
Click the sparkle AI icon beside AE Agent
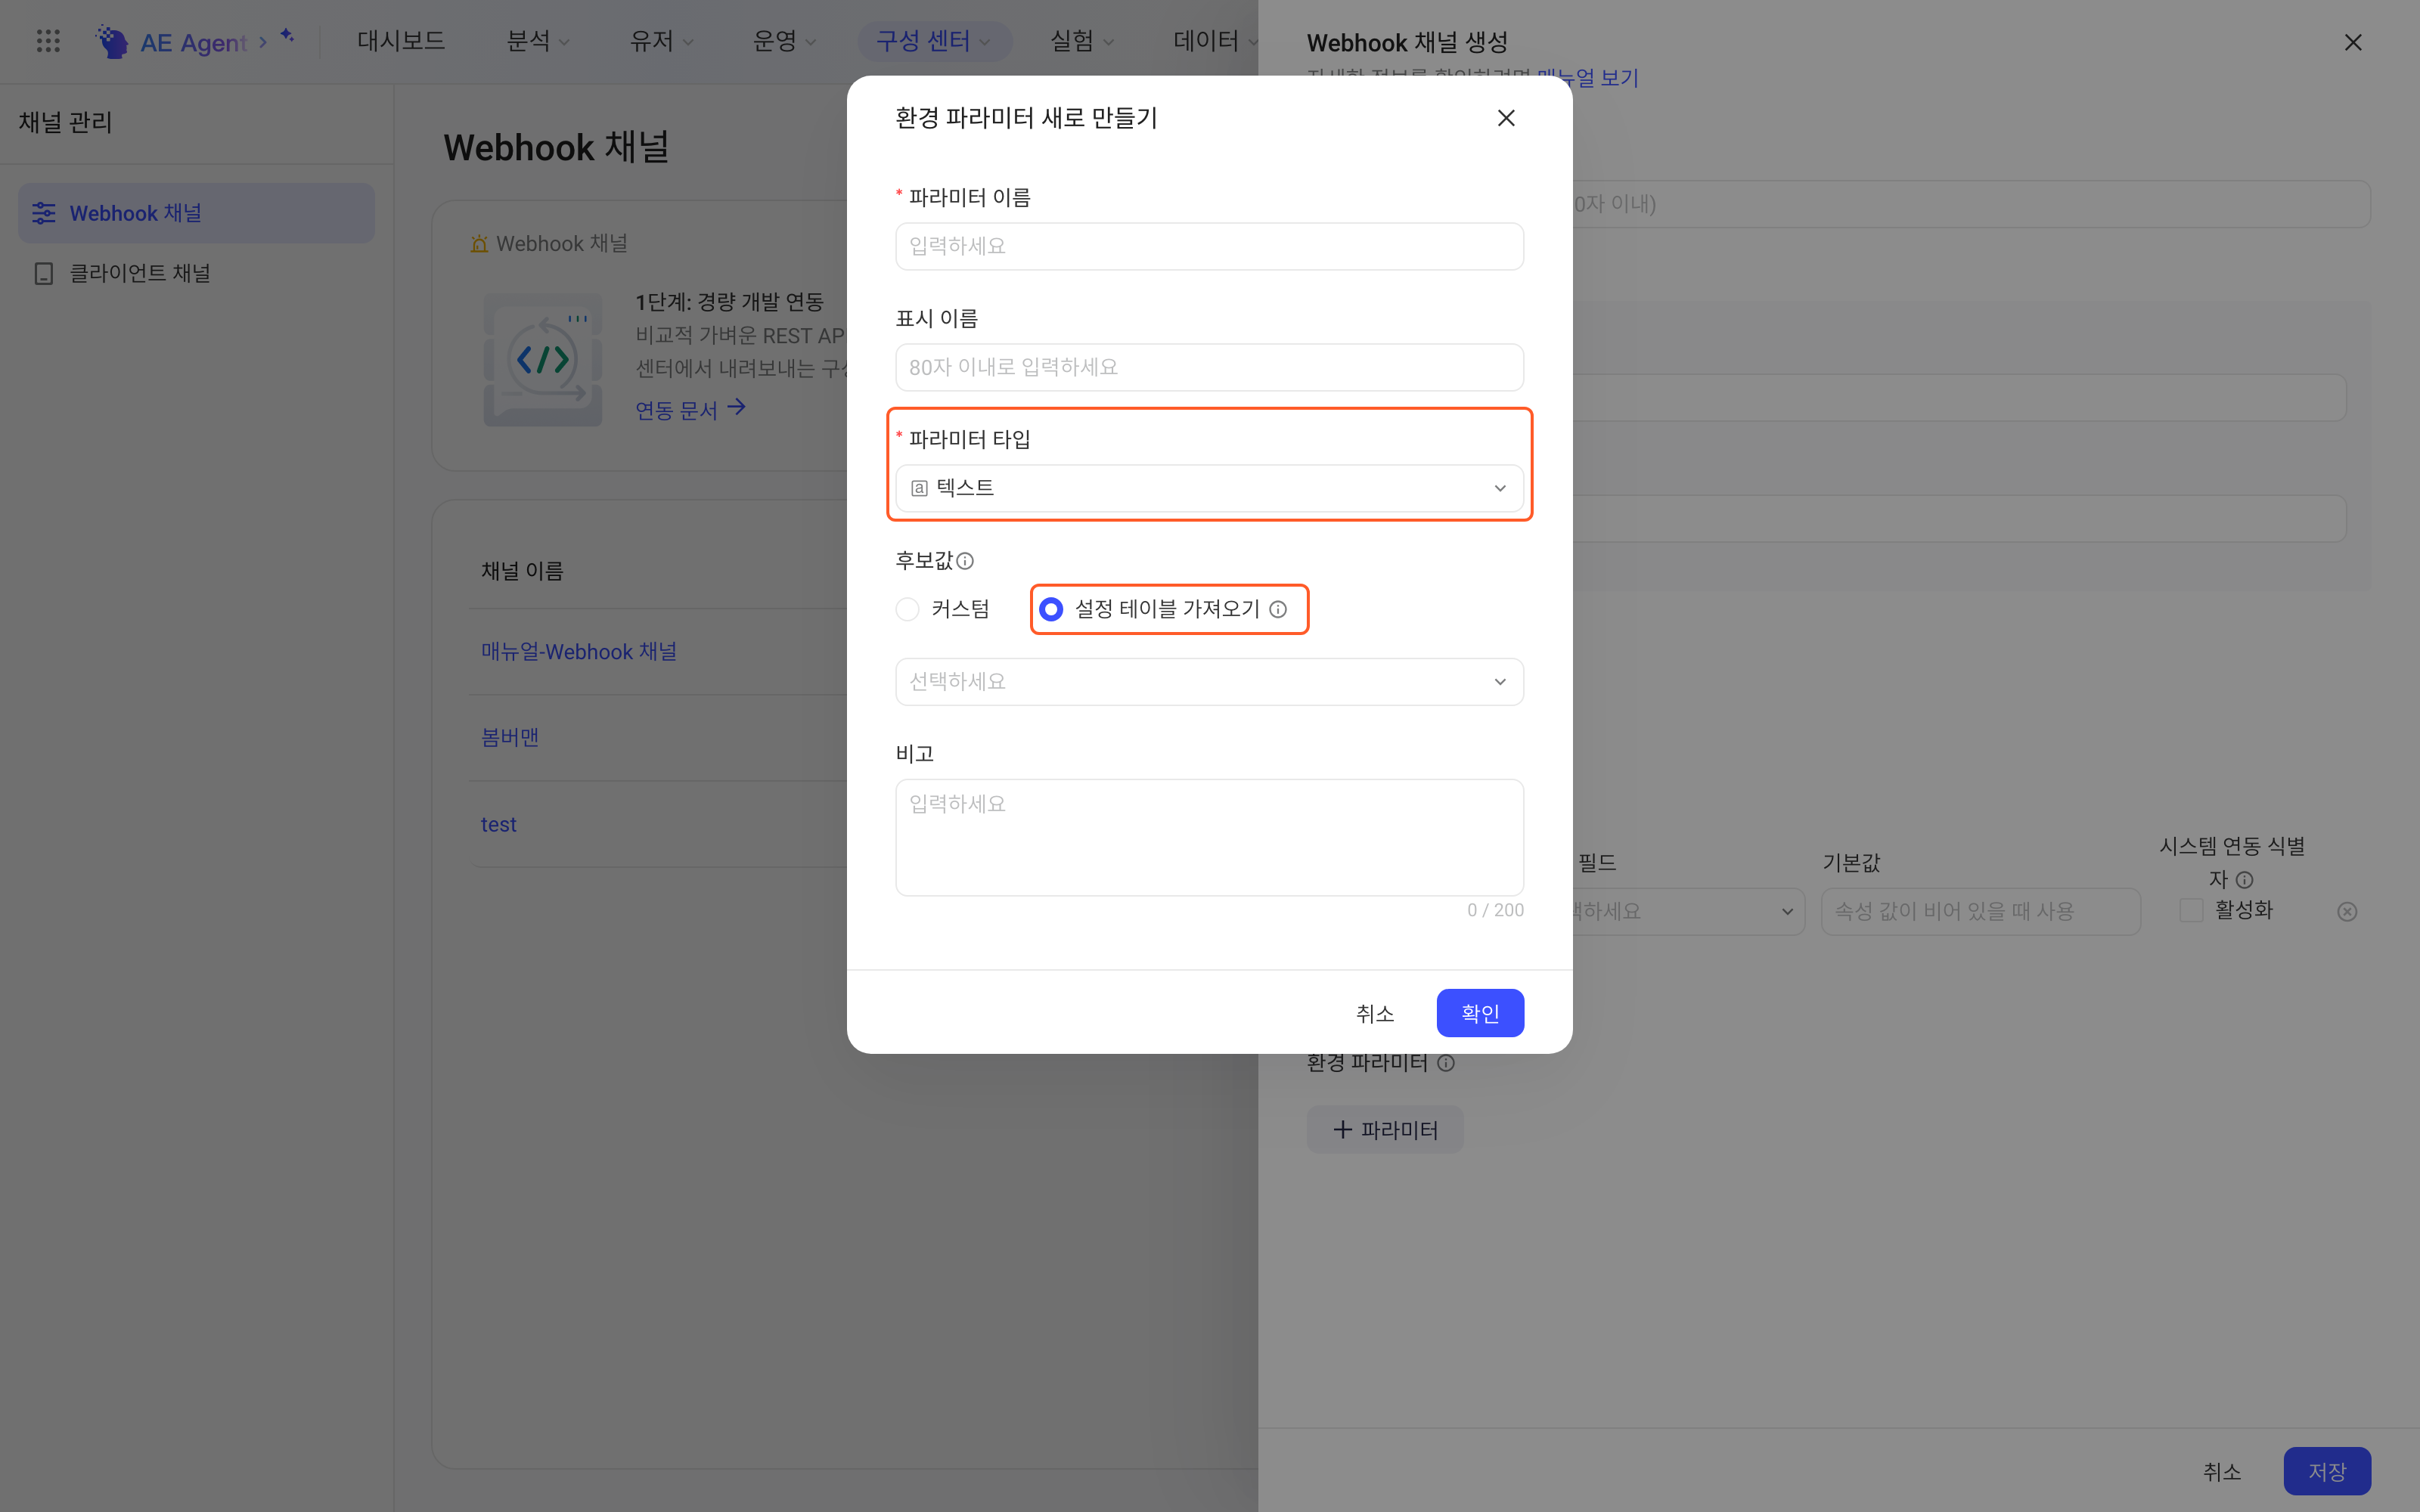pyautogui.click(x=287, y=36)
